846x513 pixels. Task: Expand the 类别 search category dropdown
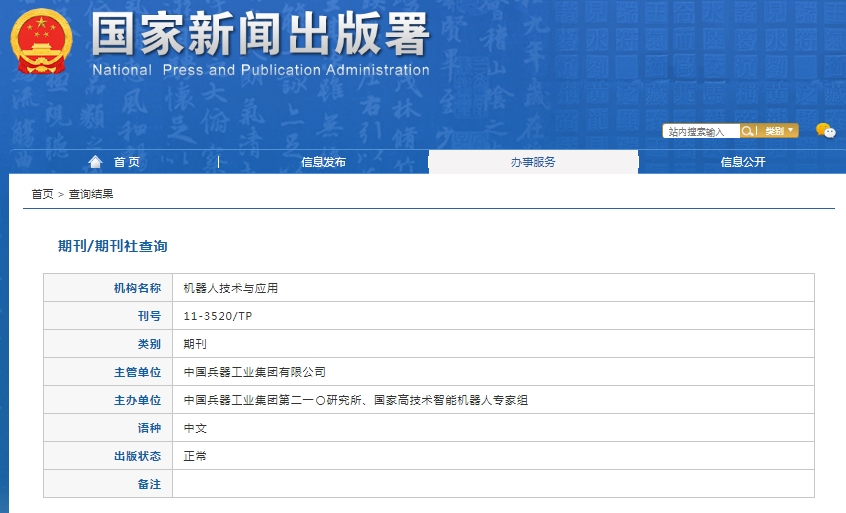pos(780,131)
